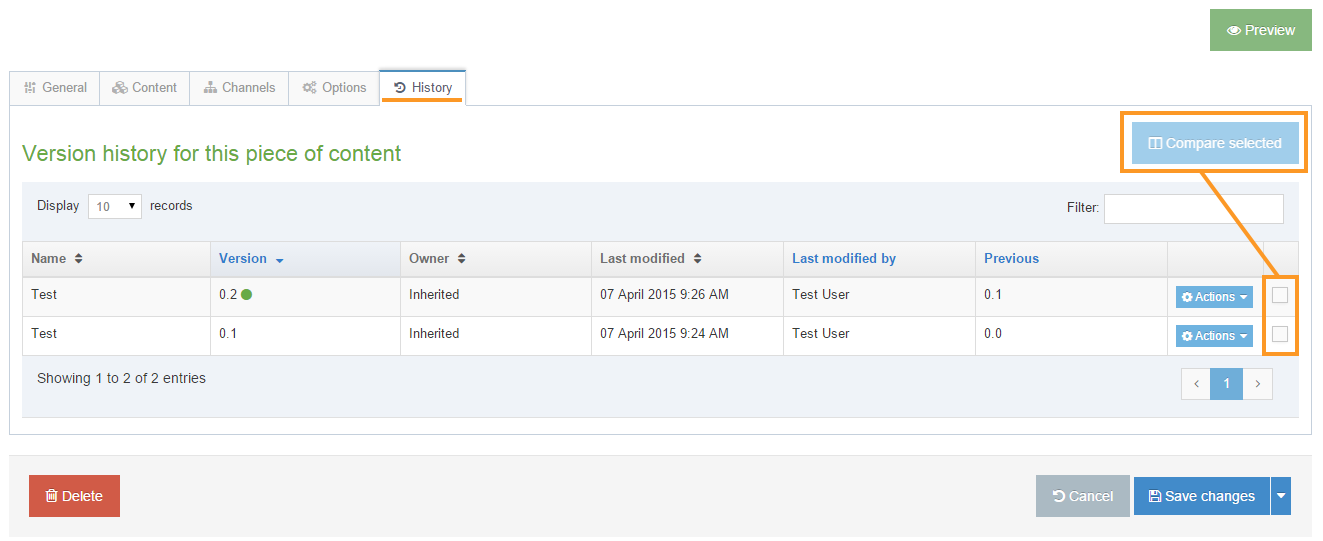Sort by Owner column arrows icon
The image size is (1323, 541).
pos(461,259)
